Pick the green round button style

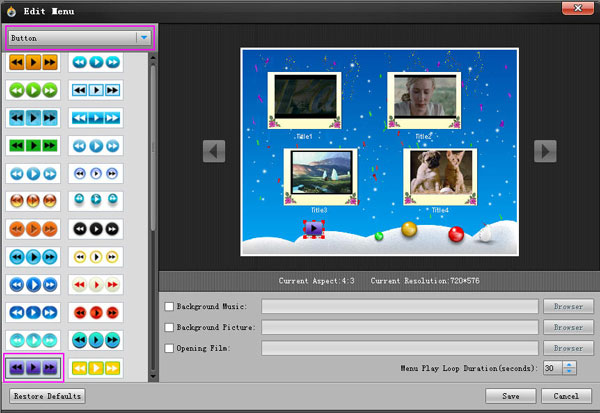coord(34,90)
